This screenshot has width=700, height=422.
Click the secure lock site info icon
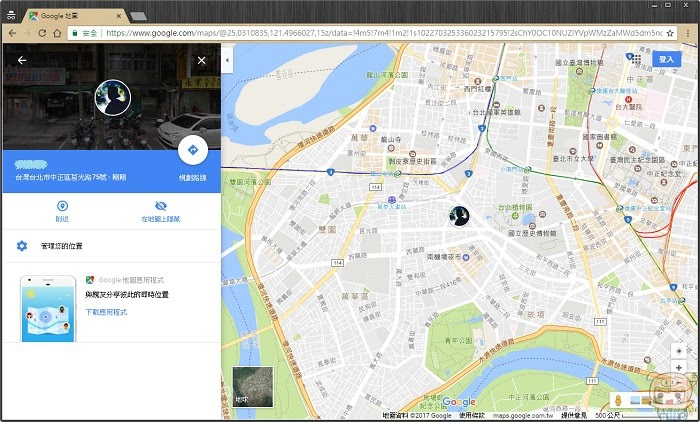75,33
